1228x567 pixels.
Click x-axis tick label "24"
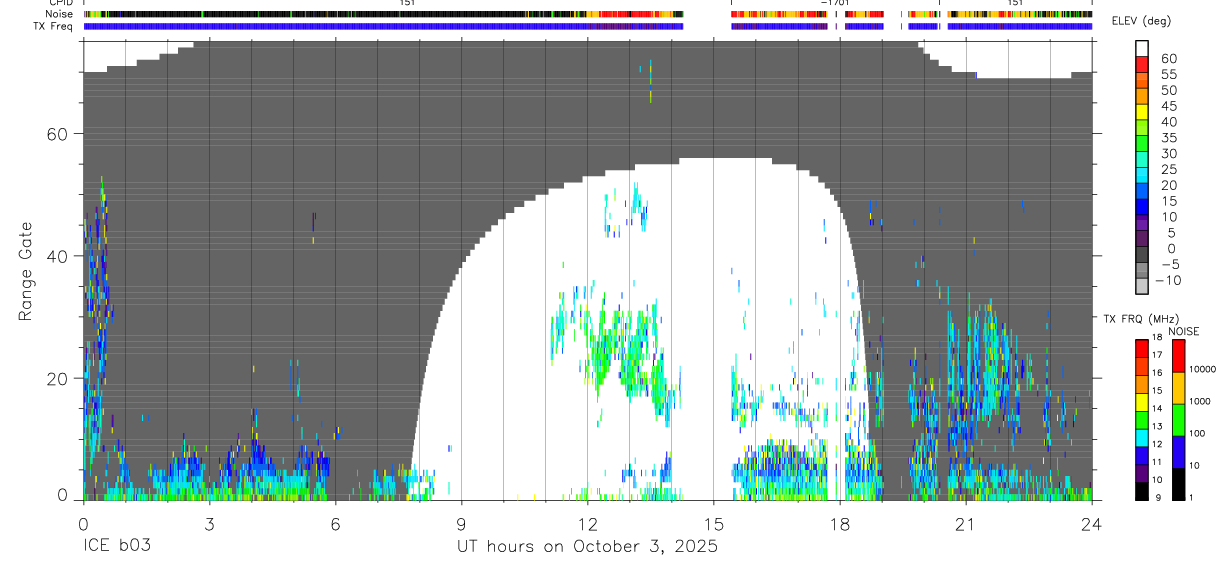tap(1091, 523)
